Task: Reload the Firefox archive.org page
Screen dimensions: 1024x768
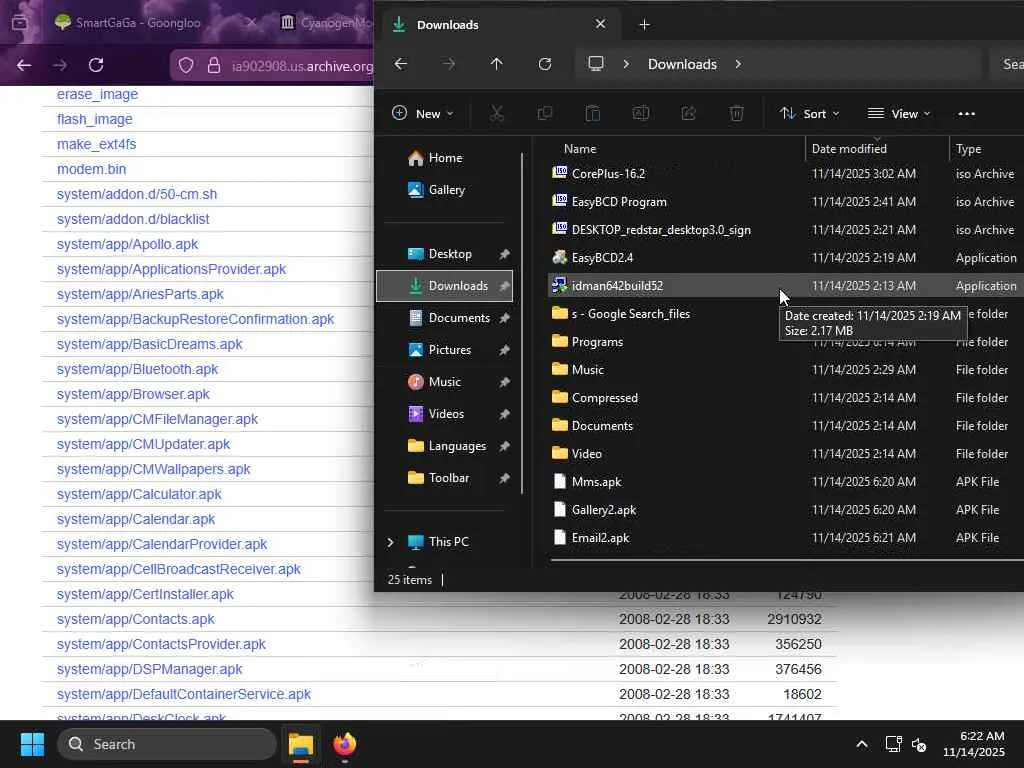Action: click(x=96, y=65)
